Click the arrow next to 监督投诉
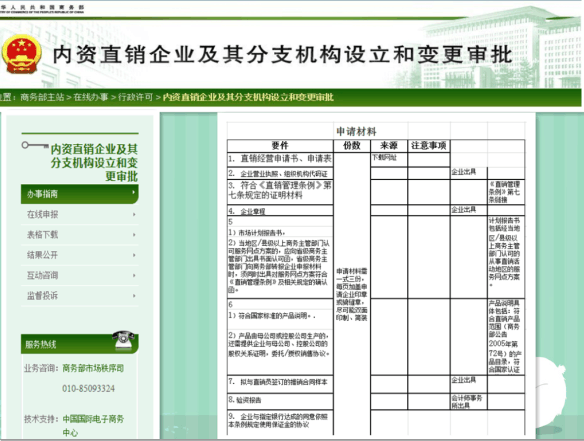This screenshot has width=584, height=441. point(134,296)
